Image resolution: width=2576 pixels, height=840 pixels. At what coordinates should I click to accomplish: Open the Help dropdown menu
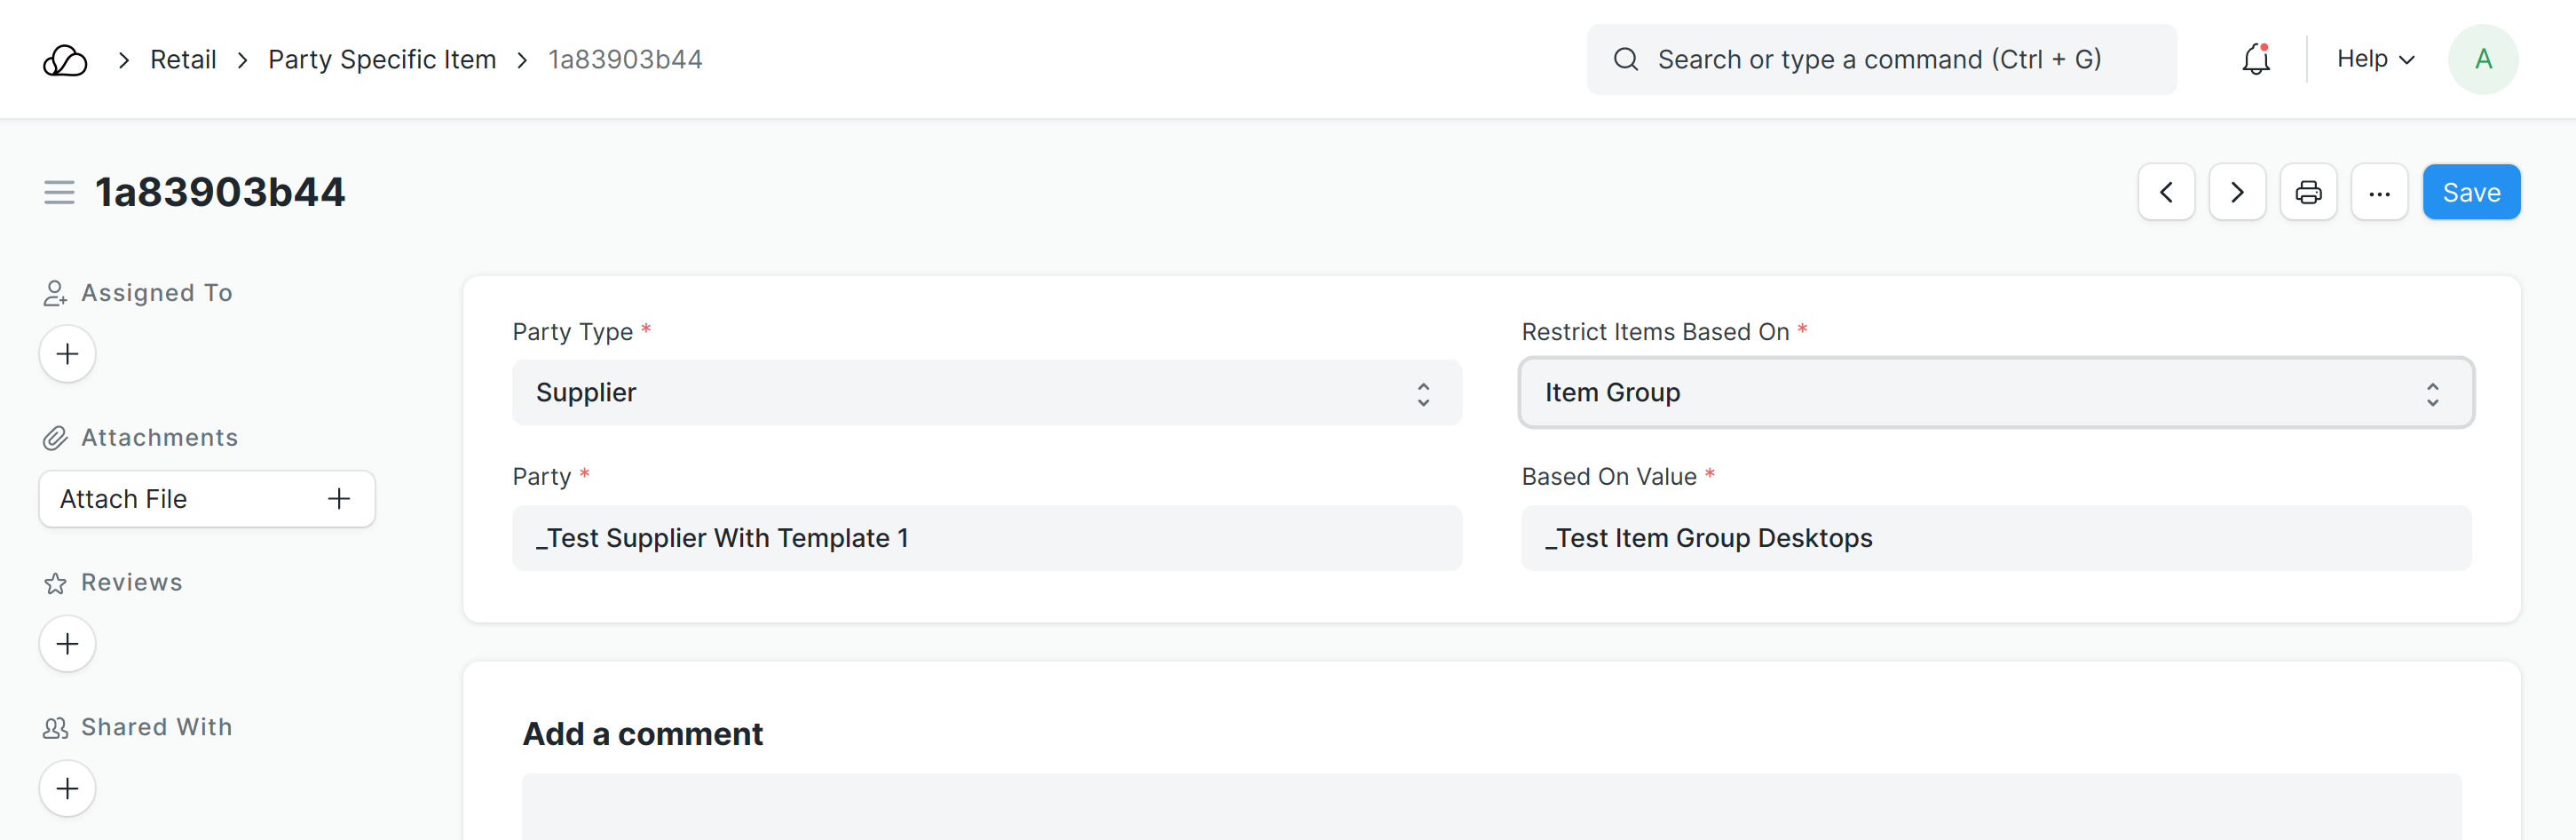[2375, 60]
